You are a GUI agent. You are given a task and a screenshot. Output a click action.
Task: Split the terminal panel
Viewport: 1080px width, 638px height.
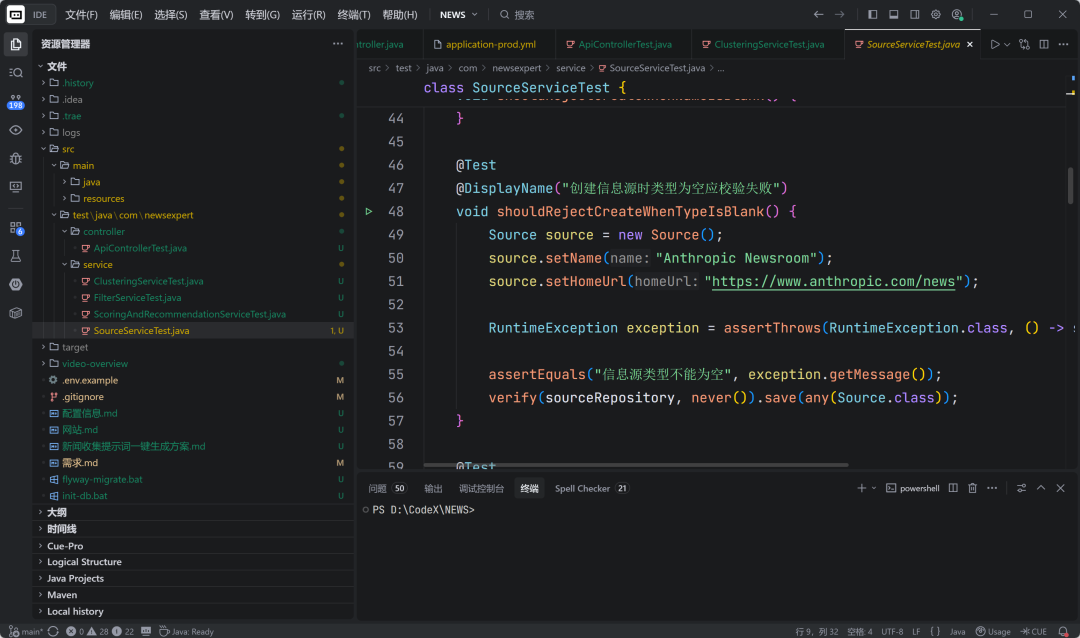click(x=953, y=488)
